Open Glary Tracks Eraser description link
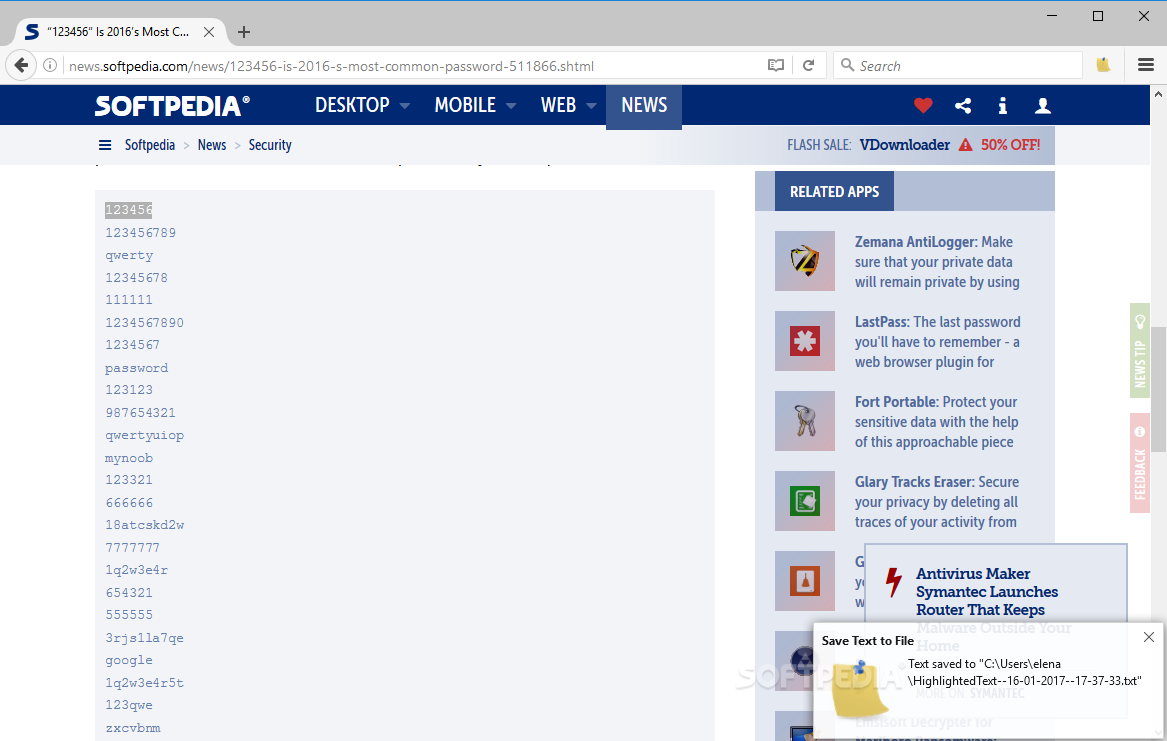This screenshot has width=1167, height=741. [x=936, y=501]
